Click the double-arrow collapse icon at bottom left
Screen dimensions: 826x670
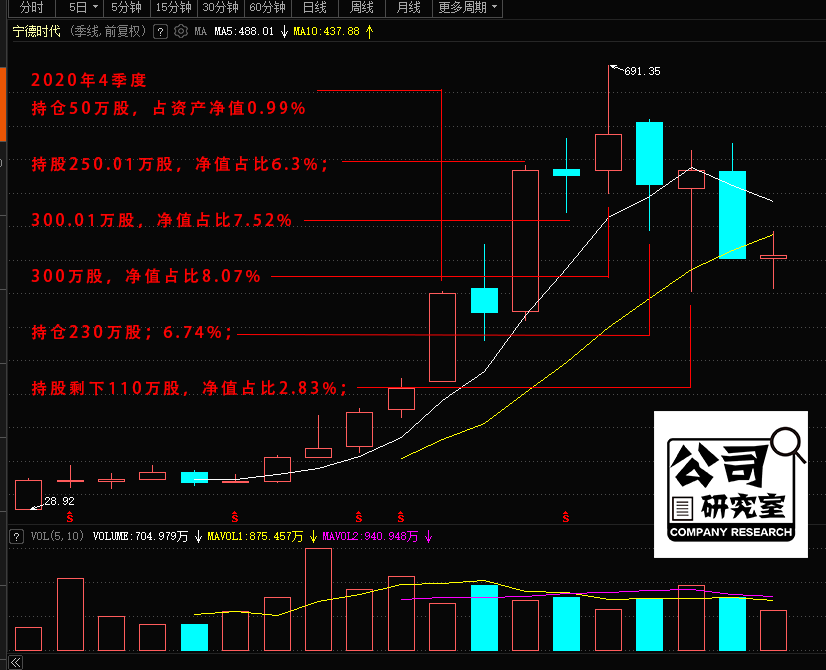pyautogui.click(x=15, y=661)
